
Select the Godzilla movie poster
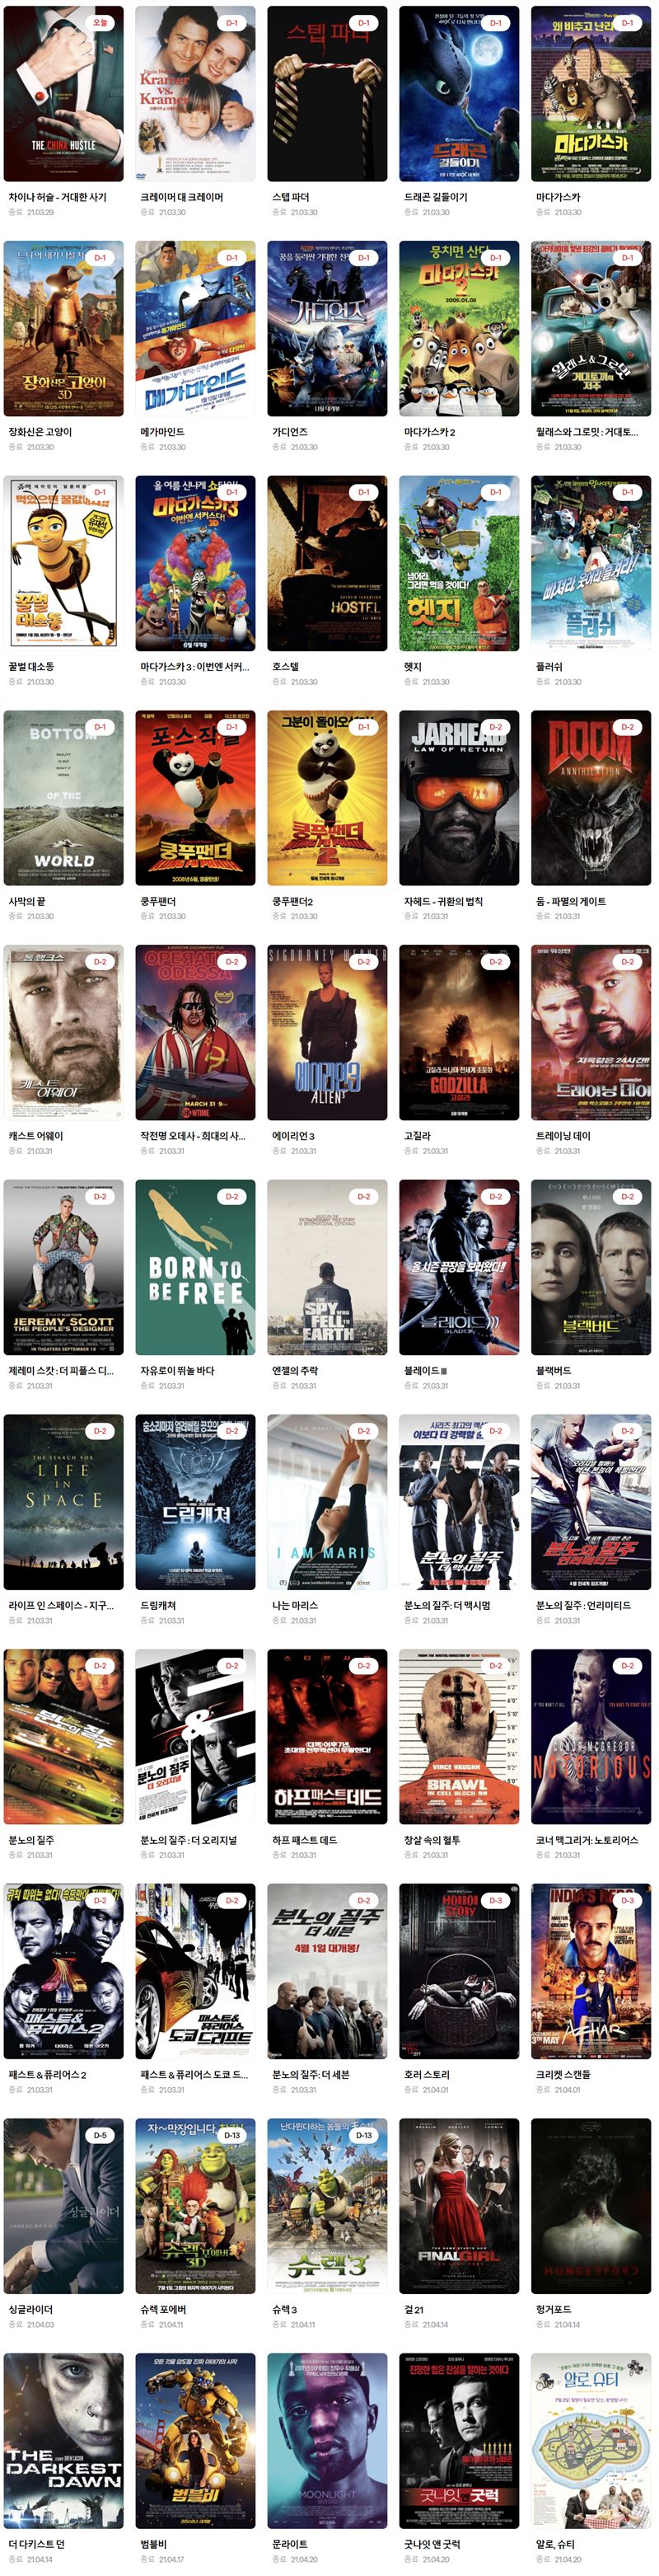pyautogui.click(x=459, y=1033)
